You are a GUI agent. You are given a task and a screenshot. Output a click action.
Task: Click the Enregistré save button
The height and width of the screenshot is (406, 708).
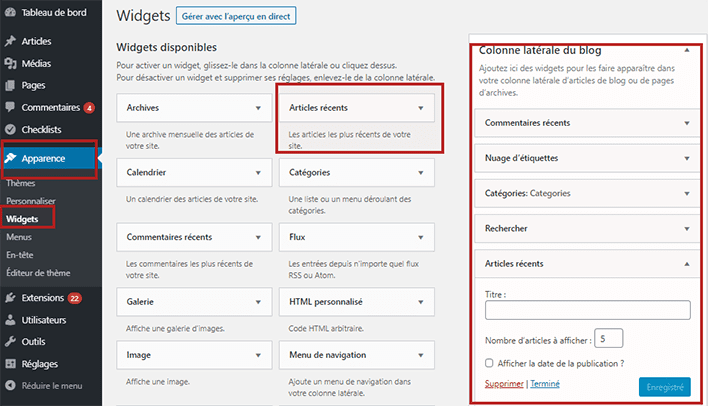pyautogui.click(x=665, y=387)
